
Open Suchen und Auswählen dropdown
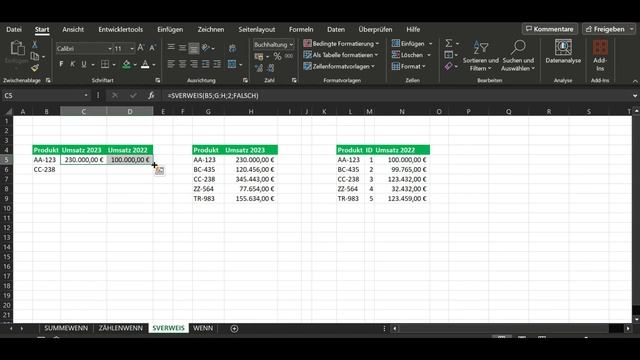point(518,56)
